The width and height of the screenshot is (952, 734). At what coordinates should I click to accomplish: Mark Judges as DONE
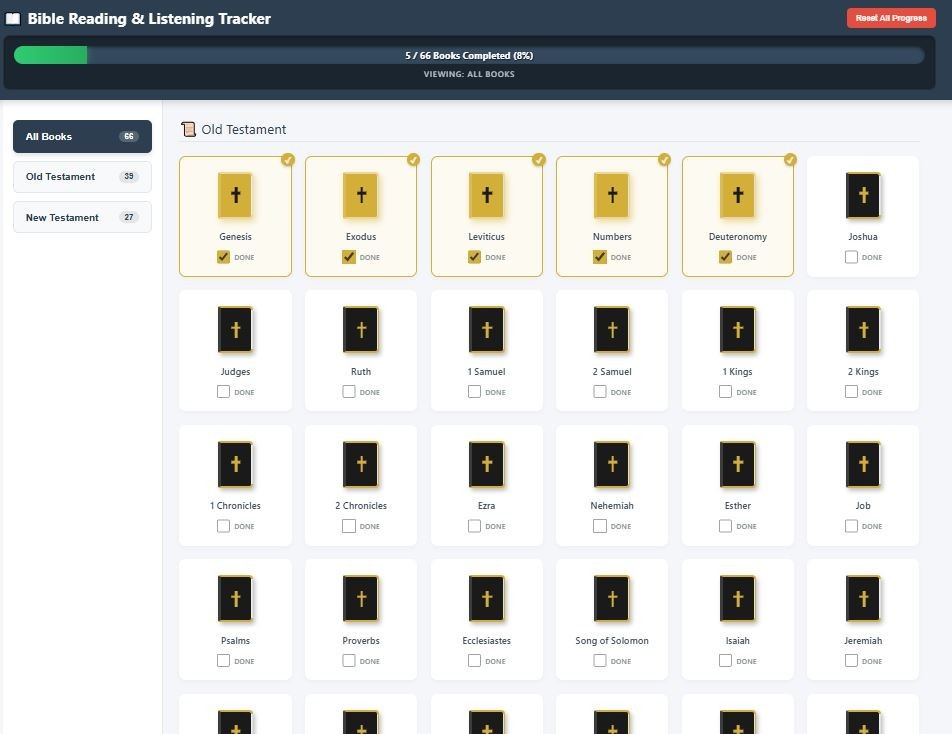point(223,392)
